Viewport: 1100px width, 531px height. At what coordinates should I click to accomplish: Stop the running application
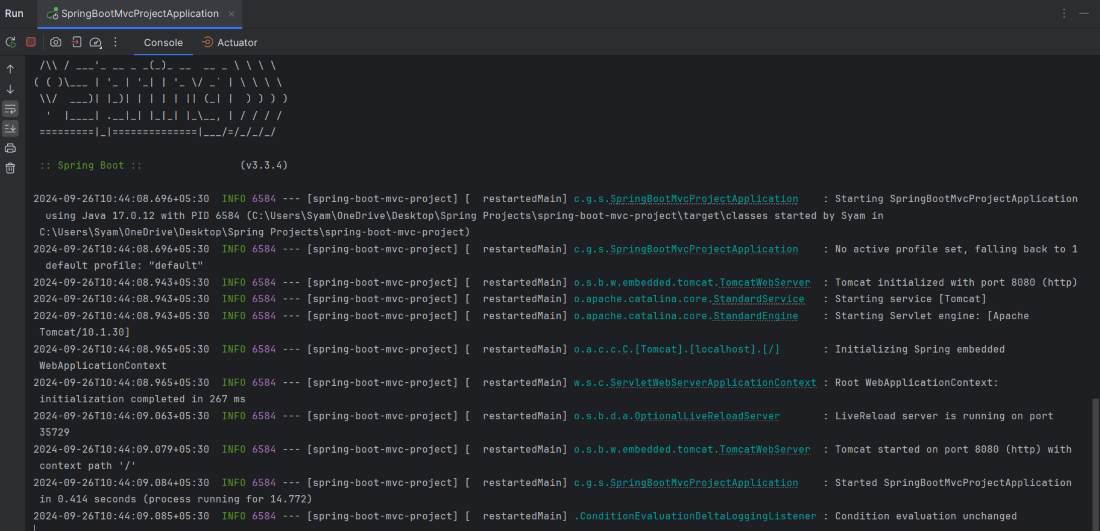[31, 42]
